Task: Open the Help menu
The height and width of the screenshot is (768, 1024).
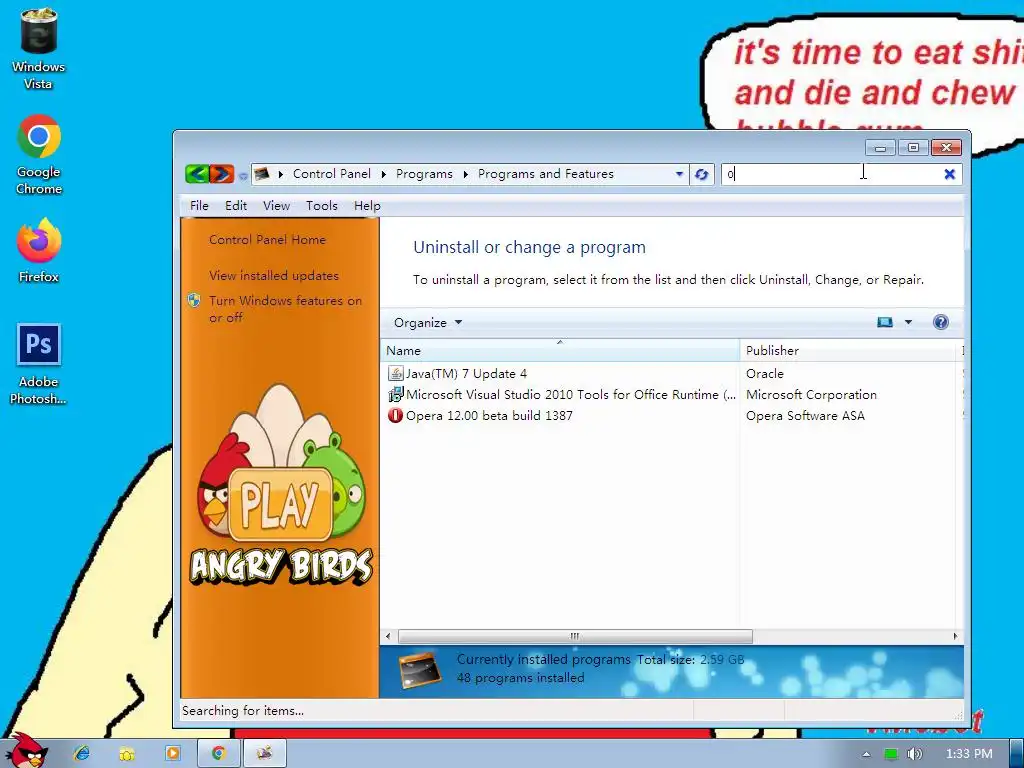Action: pyautogui.click(x=367, y=206)
